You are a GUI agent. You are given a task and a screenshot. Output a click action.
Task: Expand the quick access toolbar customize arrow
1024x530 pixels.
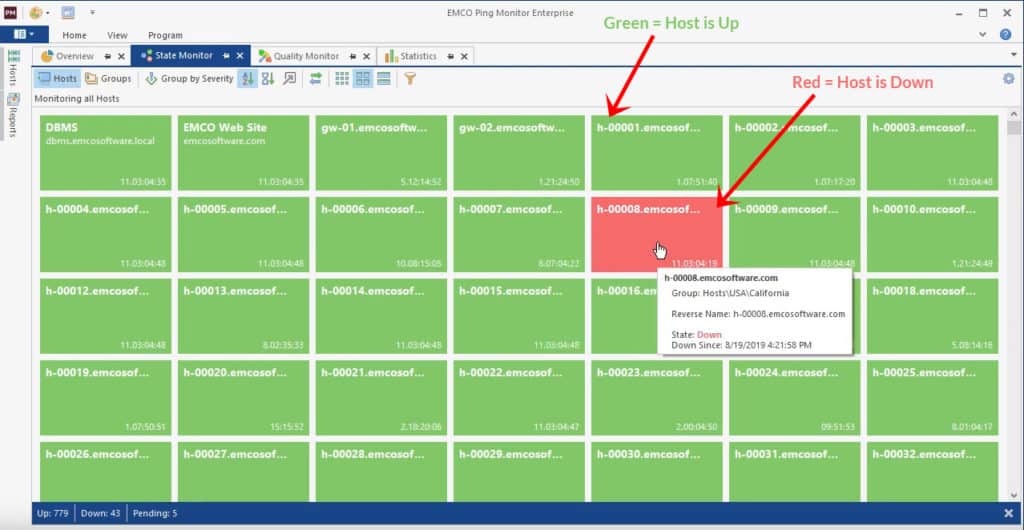tap(92, 12)
